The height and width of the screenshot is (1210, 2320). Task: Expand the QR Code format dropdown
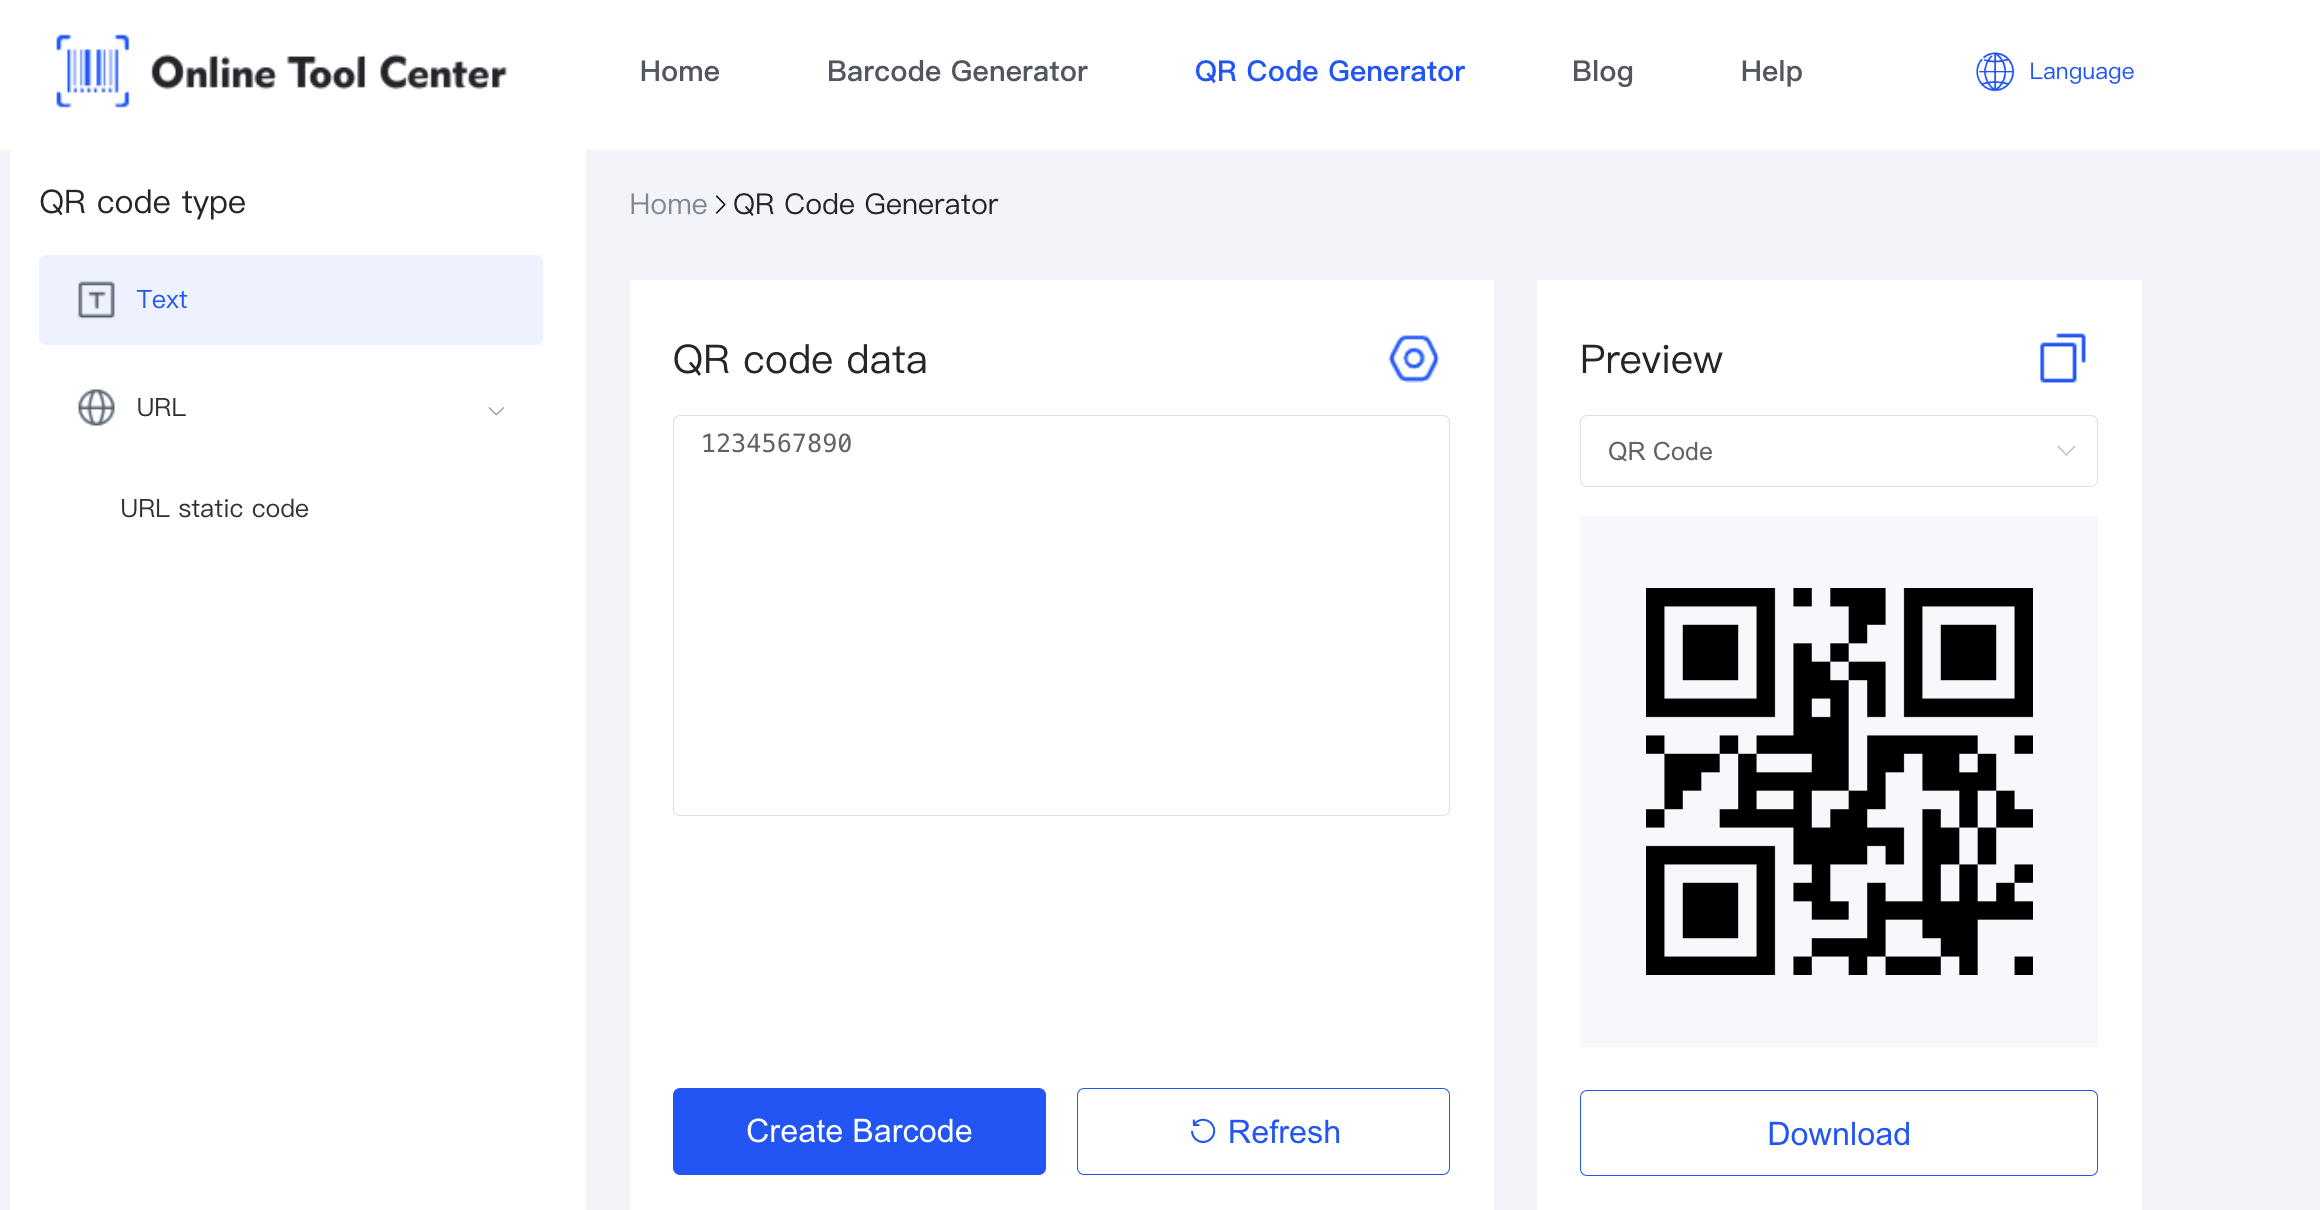(x=1838, y=451)
